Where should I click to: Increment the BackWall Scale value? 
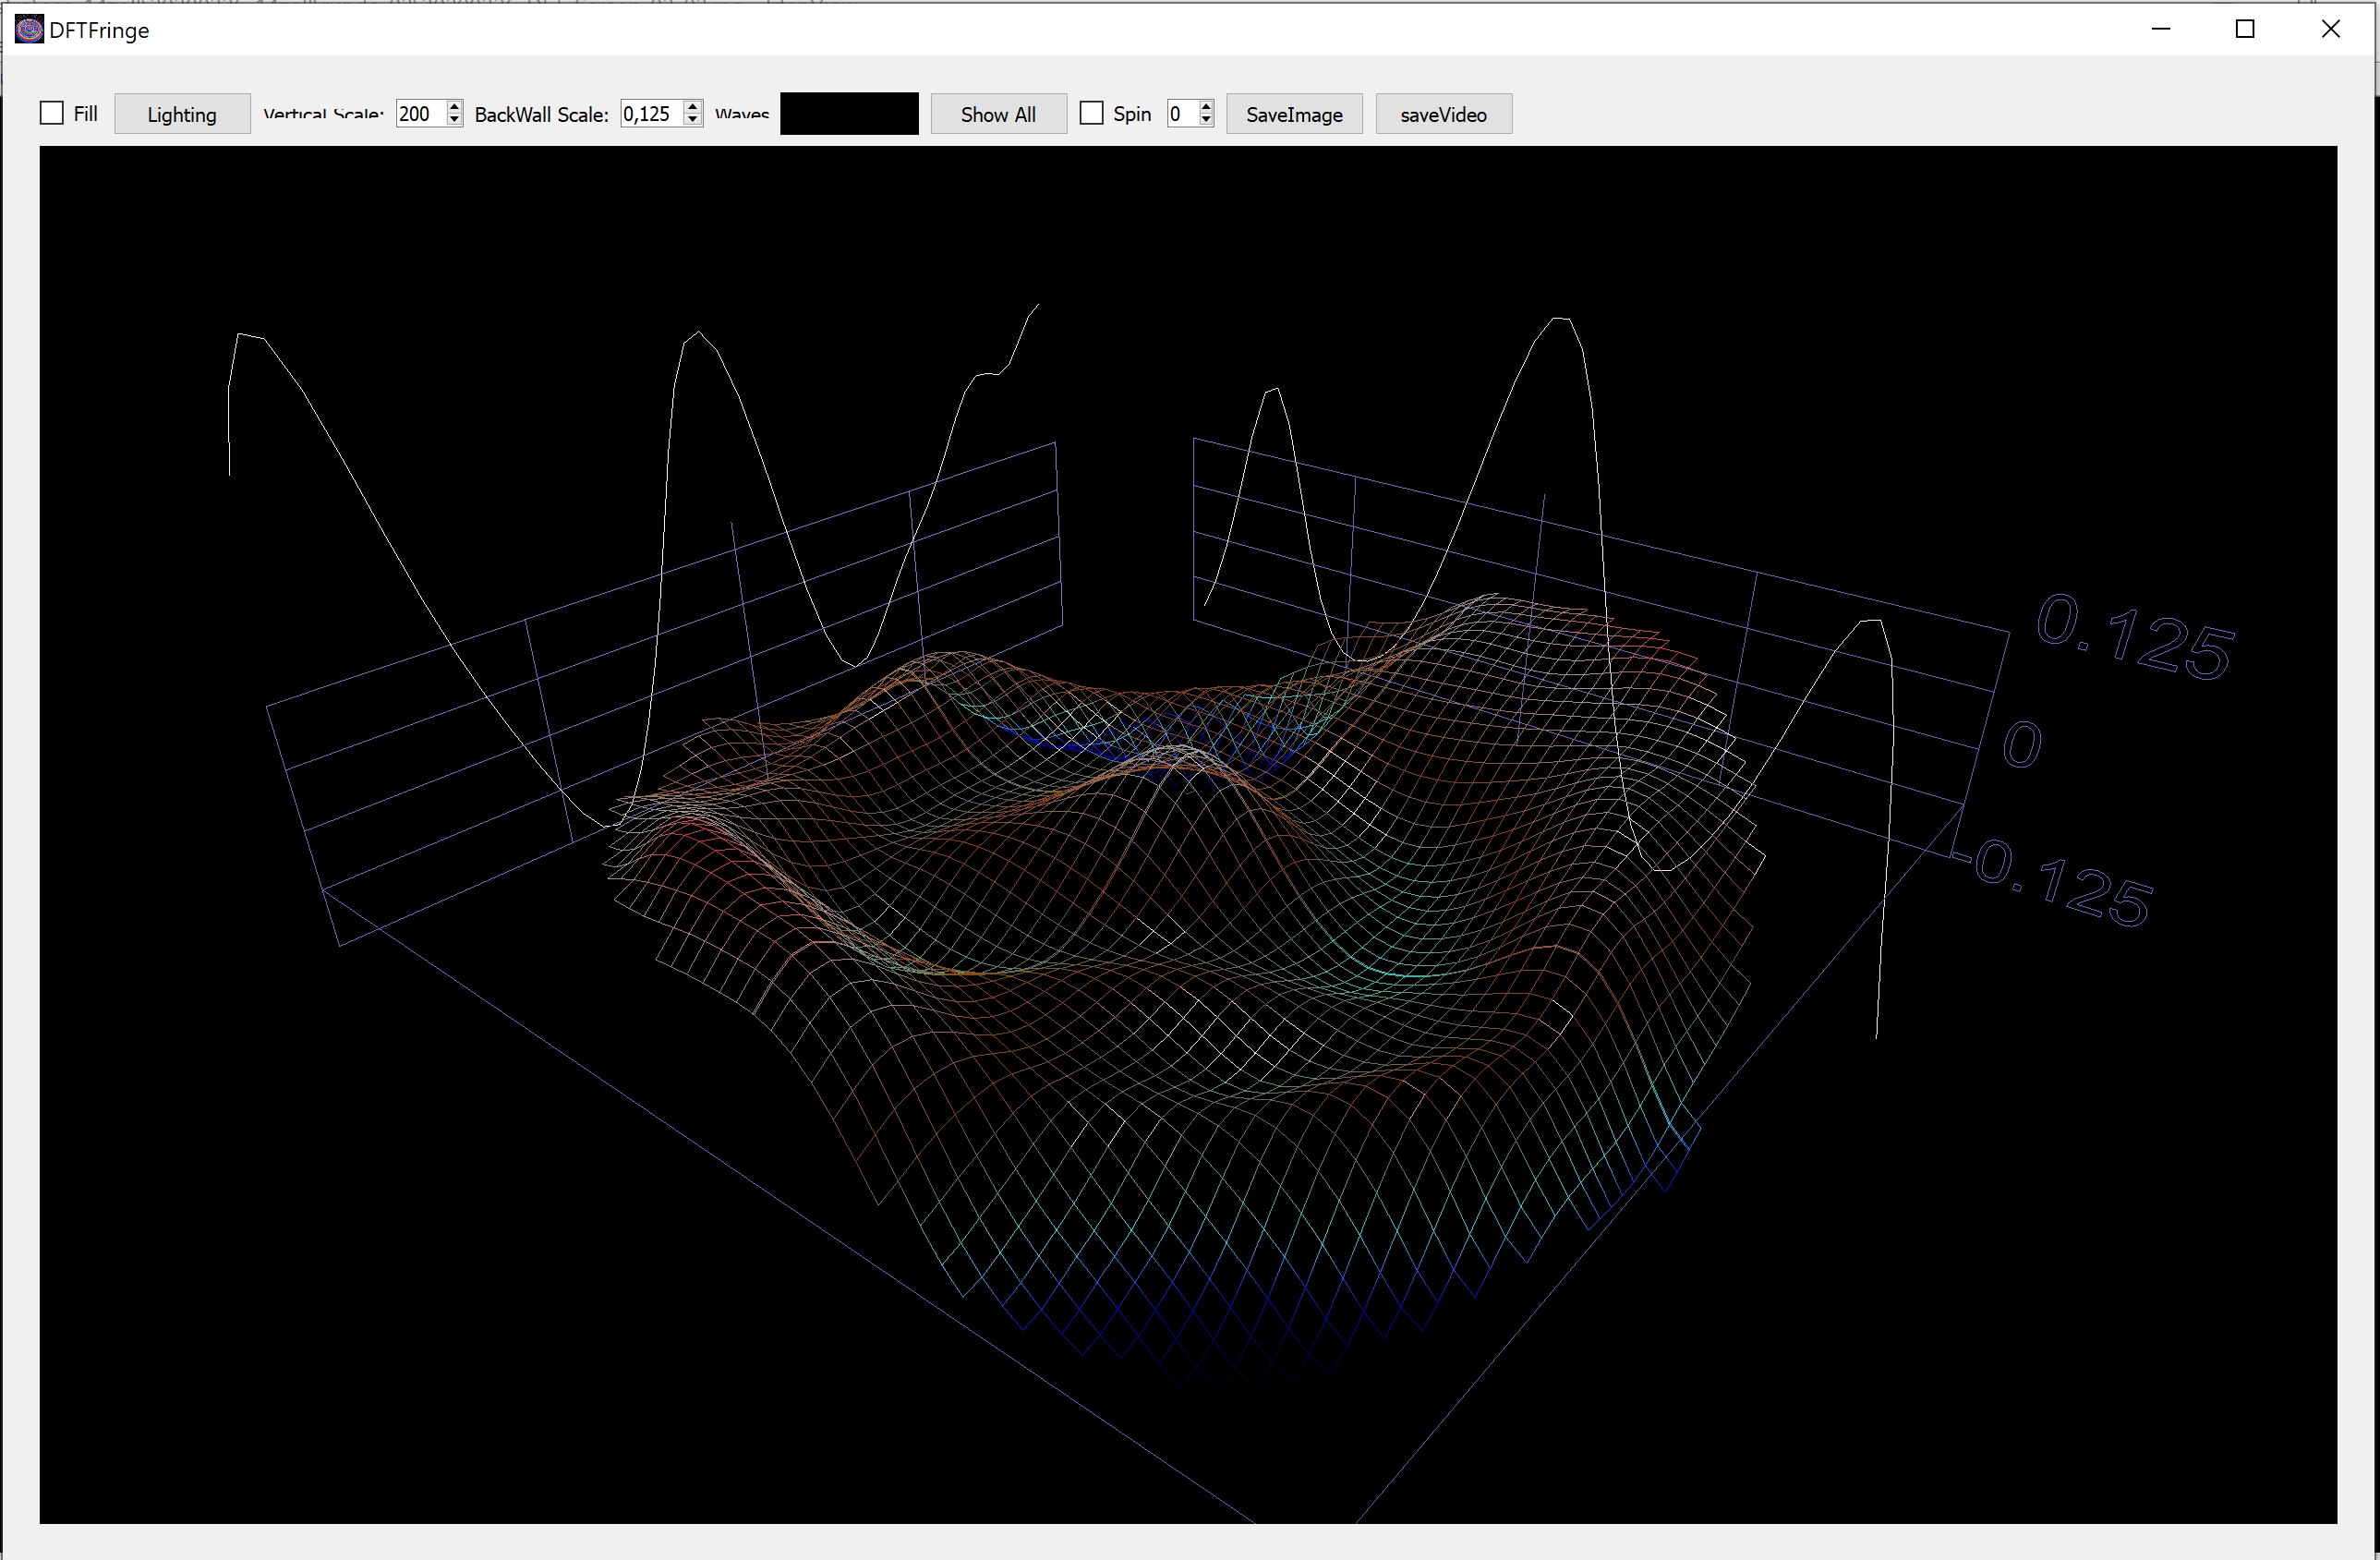pos(693,107)
